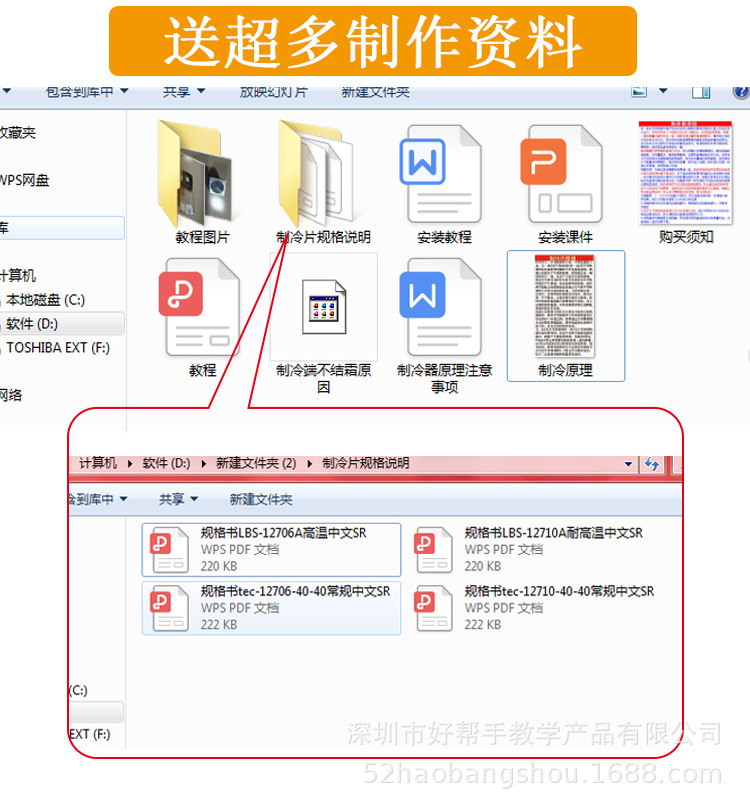This screenshot has height=809, width=750.
Task: Open the 制冷器原理注意事项 document
Action: [444, 324]
